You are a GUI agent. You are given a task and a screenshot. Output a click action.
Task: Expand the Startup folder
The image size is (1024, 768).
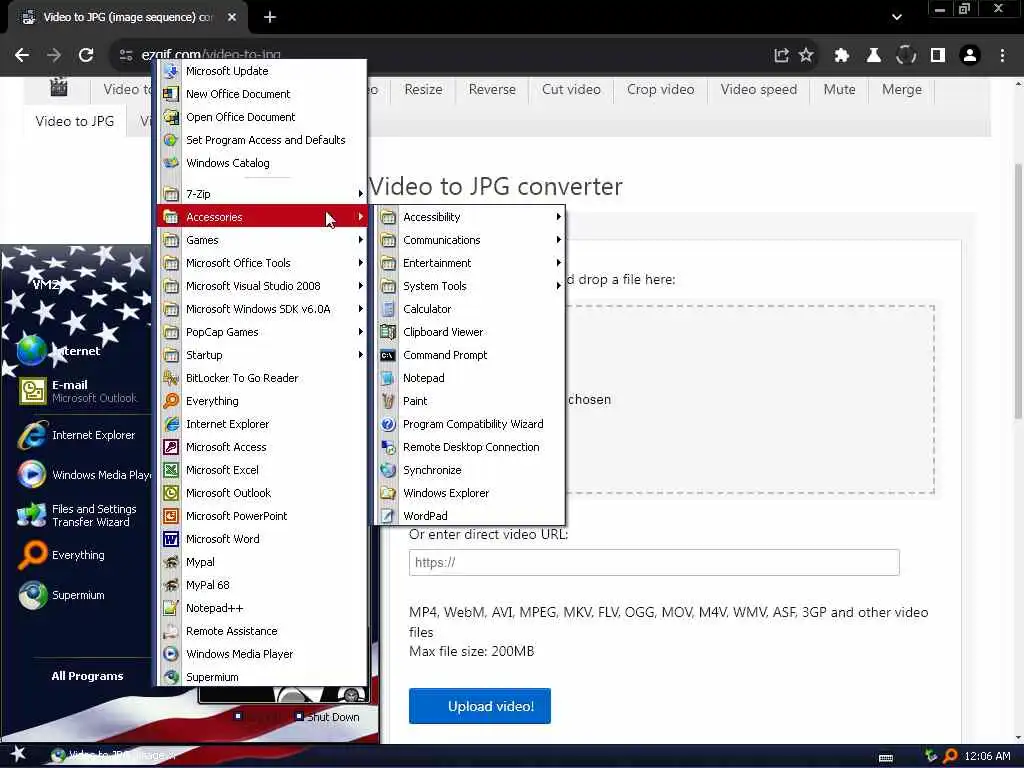262,355
